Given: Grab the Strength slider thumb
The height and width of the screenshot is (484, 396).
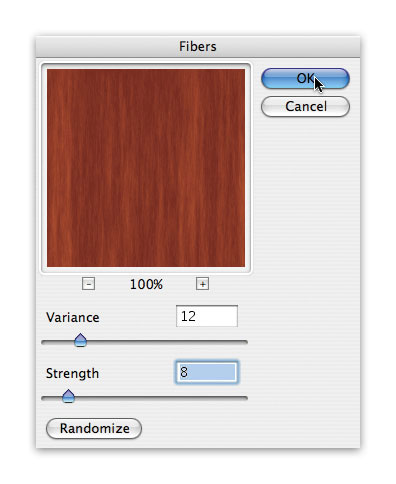Looking at the screenshot, I should 68,396.
